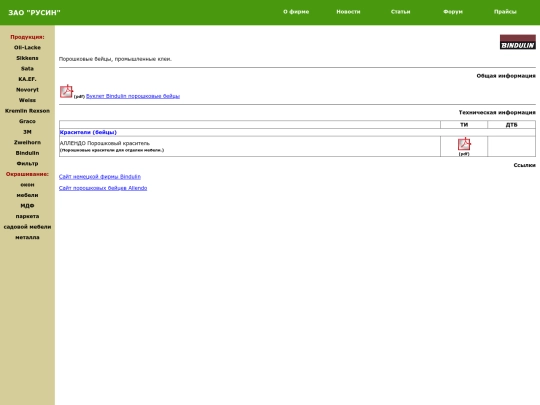Select Zweihorn in the sidebar
This screenshot has width=540, height=405.
click(x=27, y=143)
